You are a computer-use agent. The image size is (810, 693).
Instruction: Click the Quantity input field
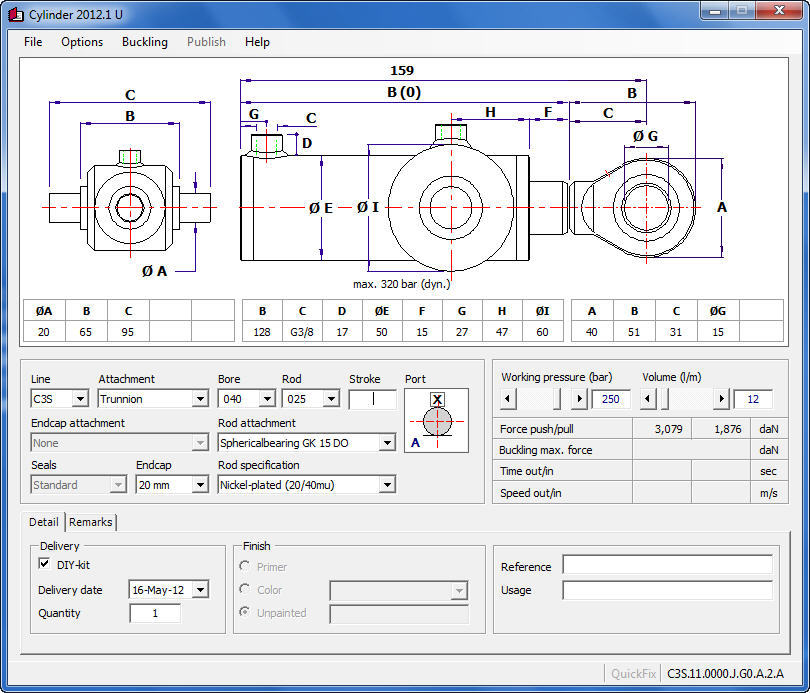click(x=155, y=613)
